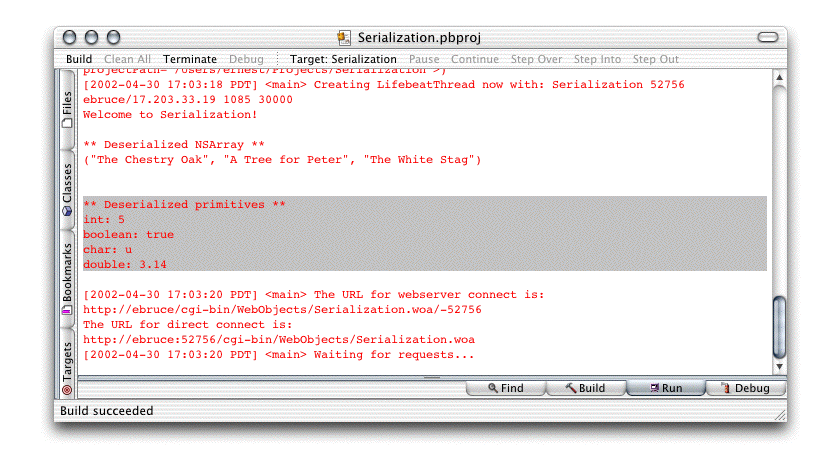Switch to the Debug bottom tab
This screenshot has width=837, height=465.
pos(746,388)
